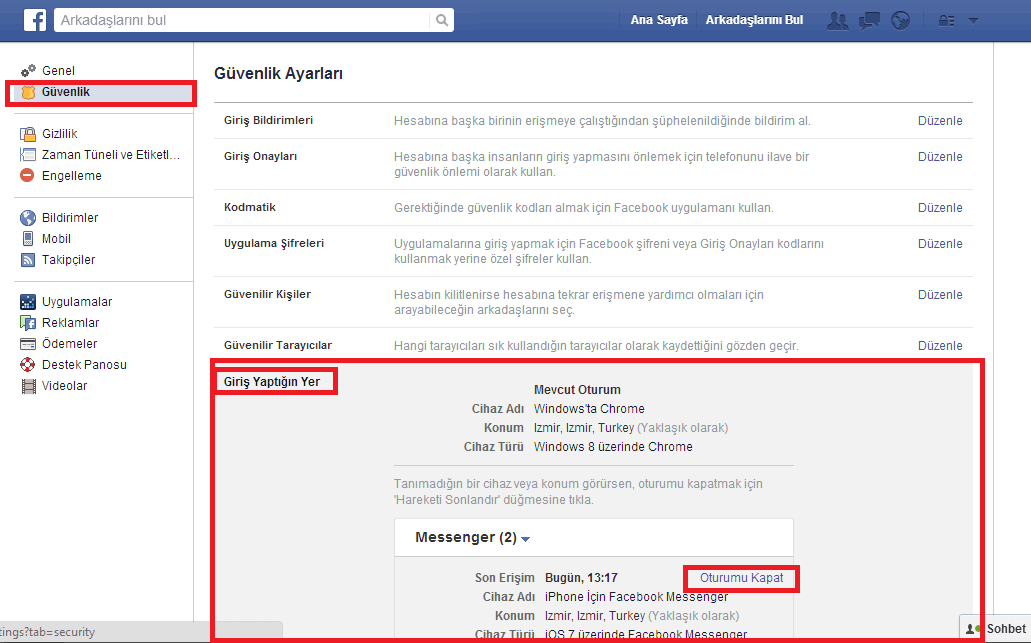Open messages icon in top bar

coord(869,20)
